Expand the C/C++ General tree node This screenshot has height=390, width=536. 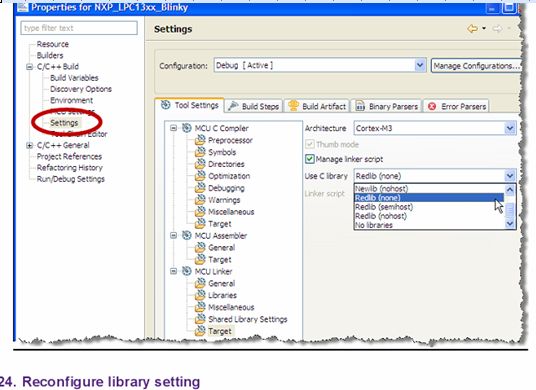click(x=30, y=146)
